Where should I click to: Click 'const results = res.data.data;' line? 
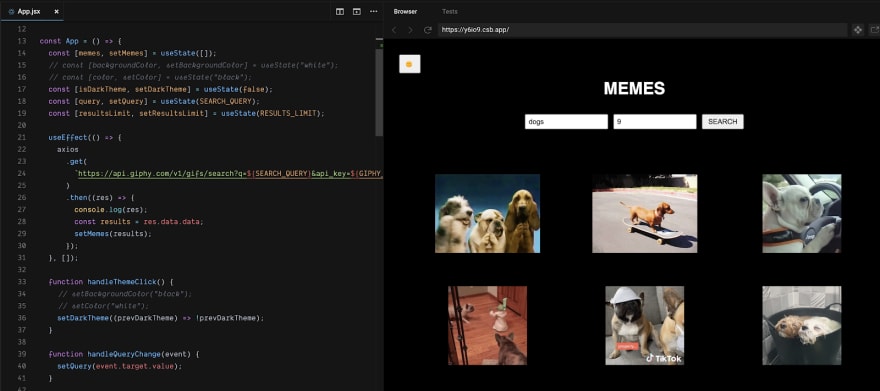point(139,222)
